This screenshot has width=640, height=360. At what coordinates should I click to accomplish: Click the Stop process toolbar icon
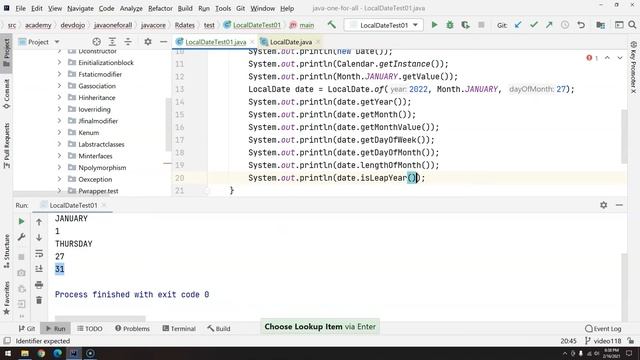click(x=481, y=25)
